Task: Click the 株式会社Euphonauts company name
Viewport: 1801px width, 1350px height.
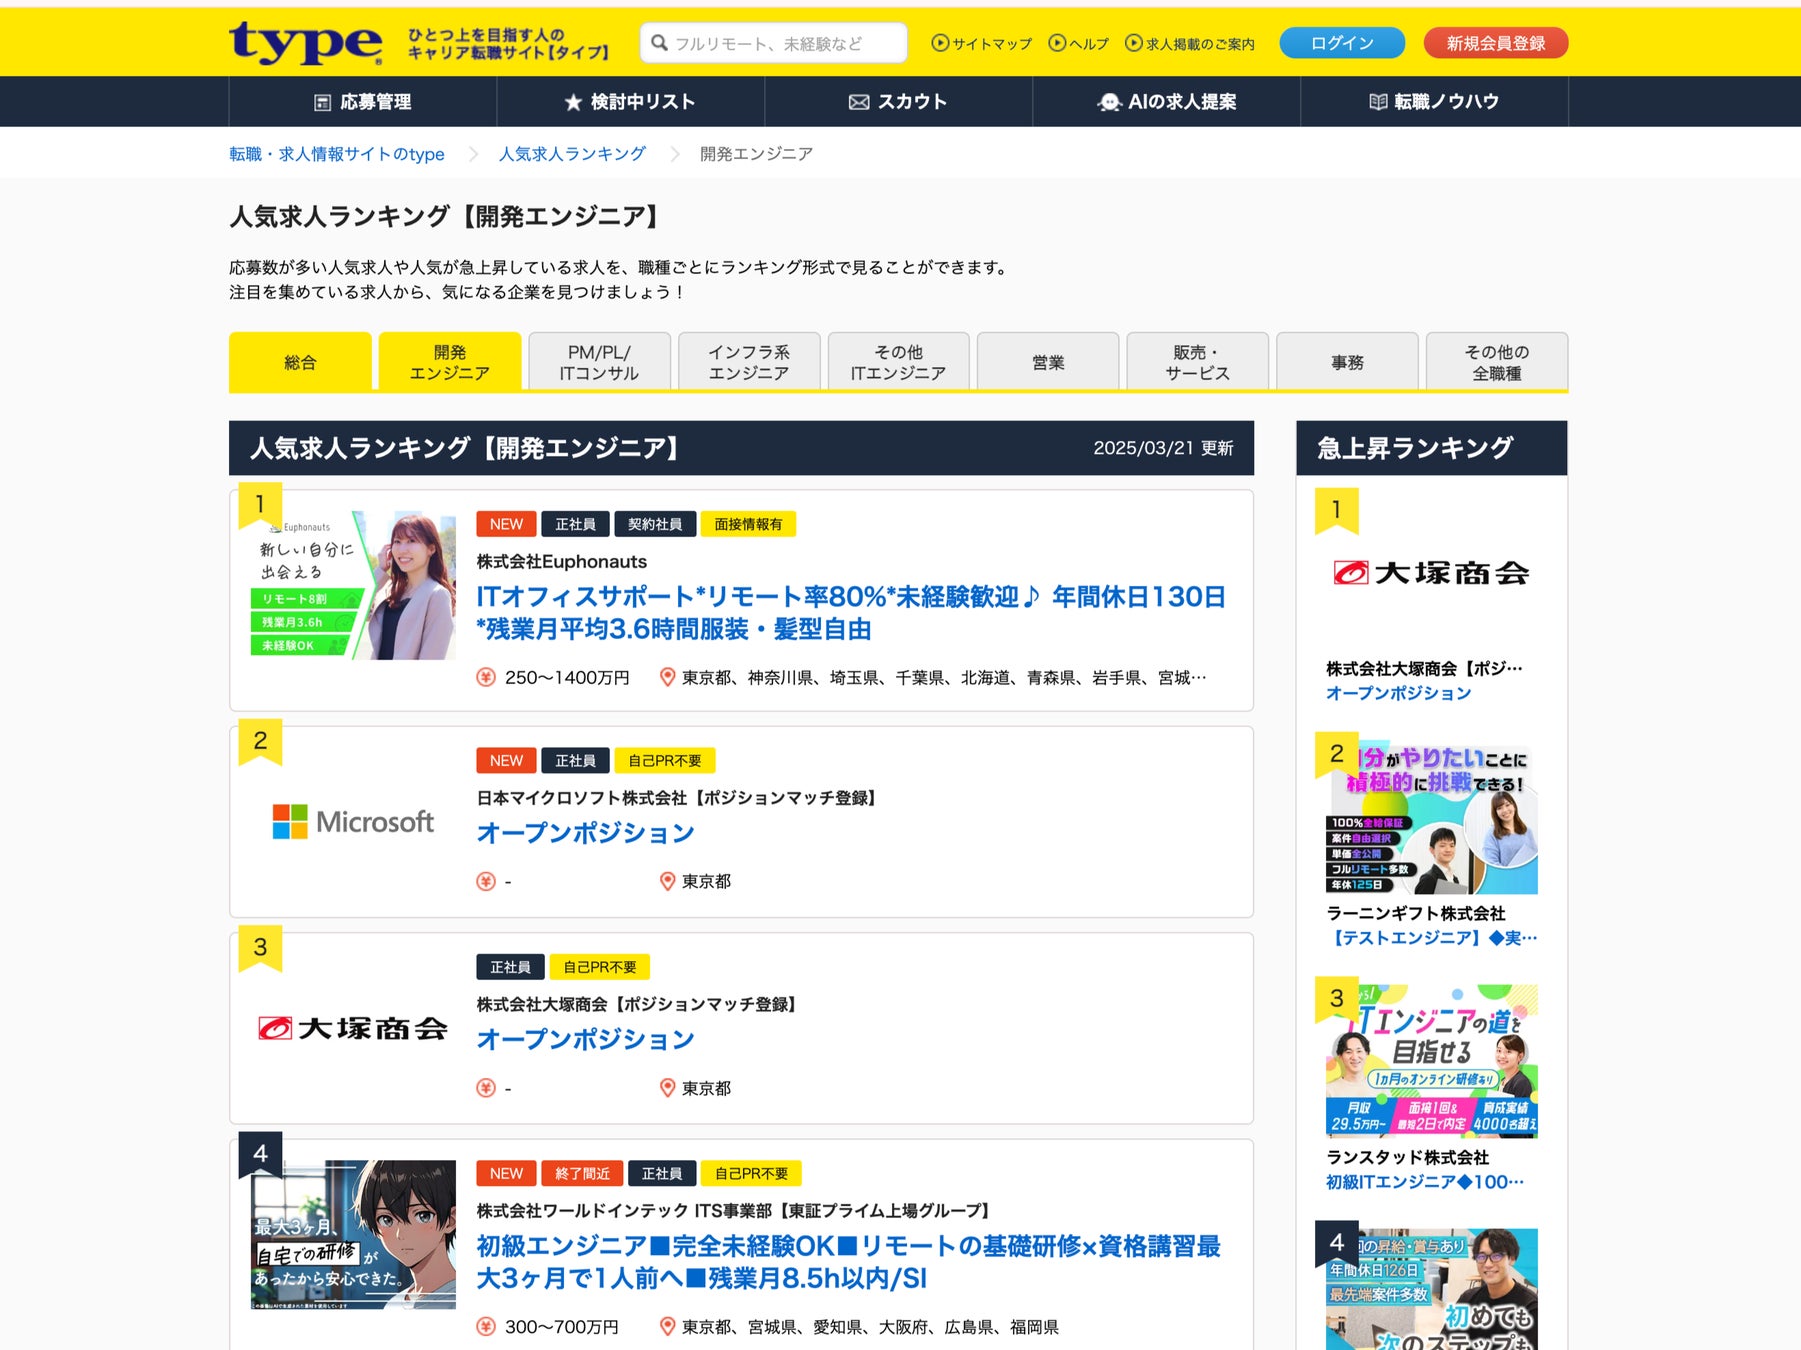Action: 562,562
